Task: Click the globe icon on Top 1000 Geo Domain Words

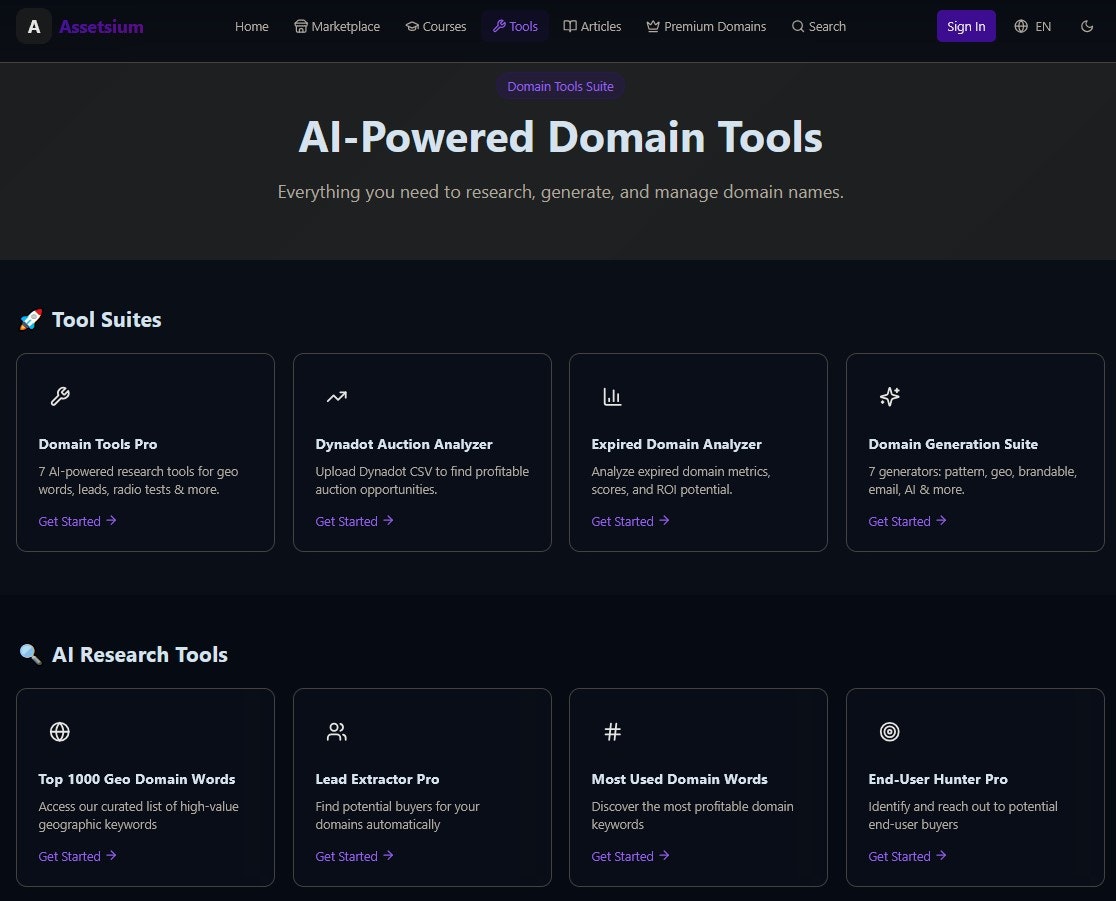Action: coord(60,731)
